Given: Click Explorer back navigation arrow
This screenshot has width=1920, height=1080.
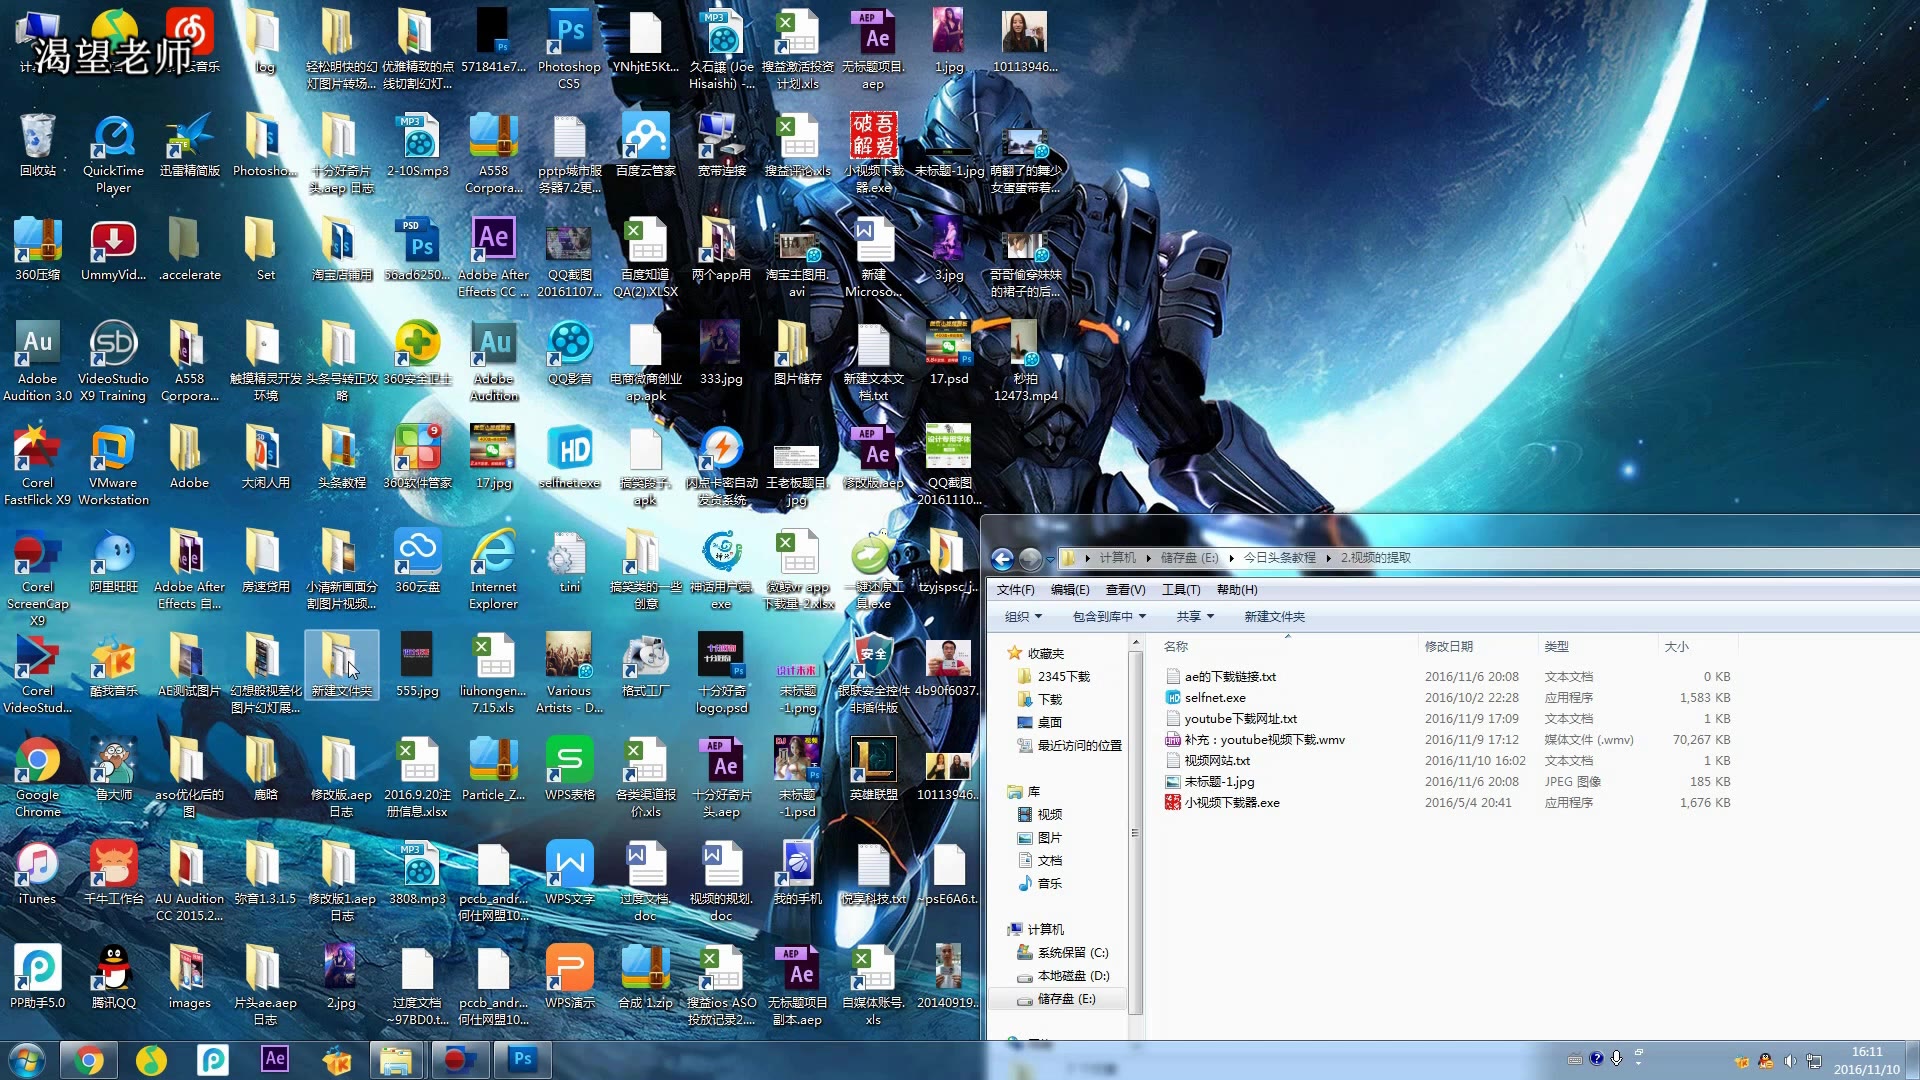Looking at the screenshot, I should [x=1002, y=558].
